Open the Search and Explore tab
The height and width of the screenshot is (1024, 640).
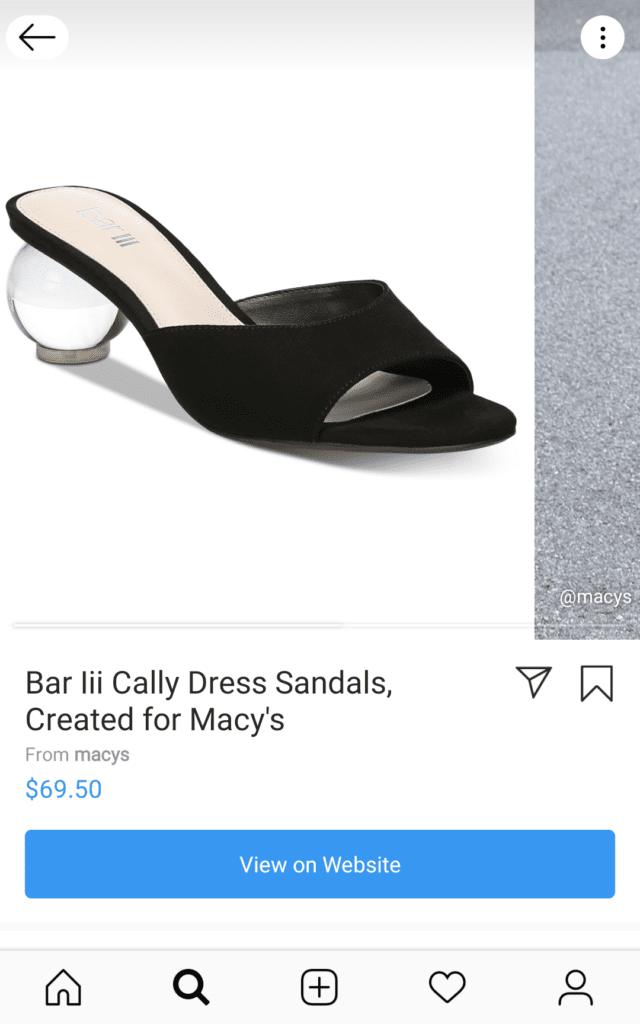[191, 986]
